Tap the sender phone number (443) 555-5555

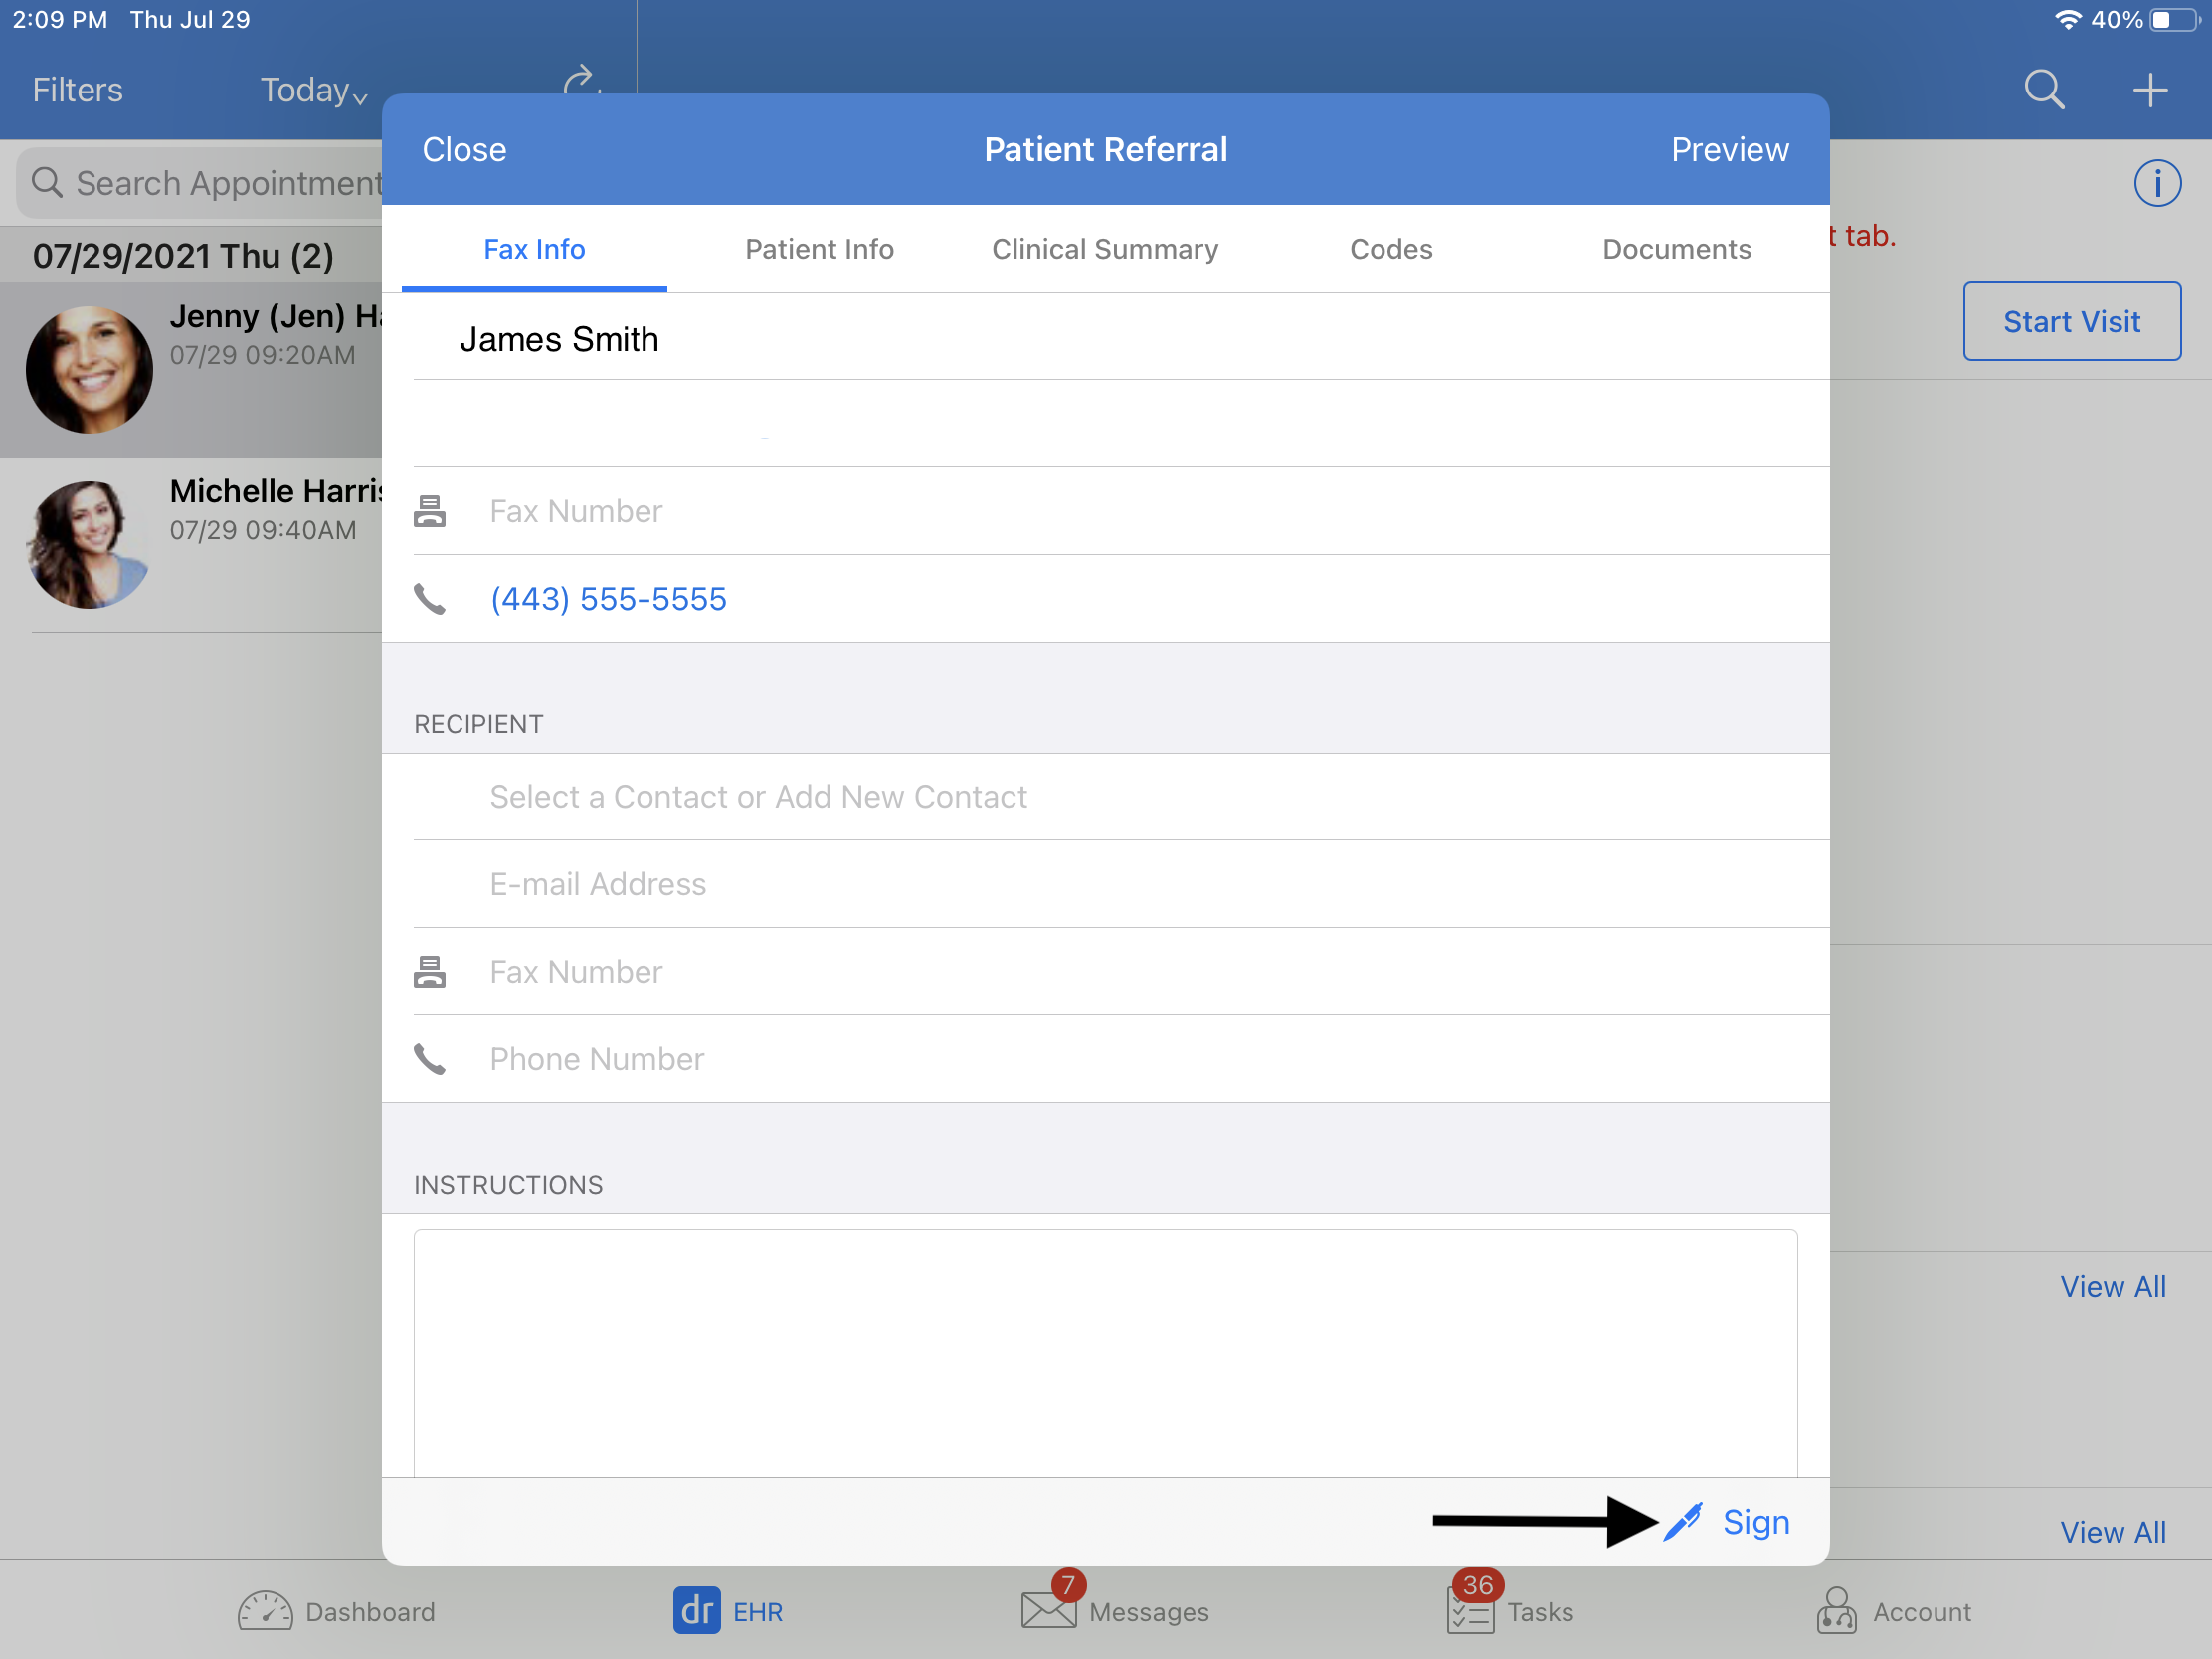coord(608,599)
